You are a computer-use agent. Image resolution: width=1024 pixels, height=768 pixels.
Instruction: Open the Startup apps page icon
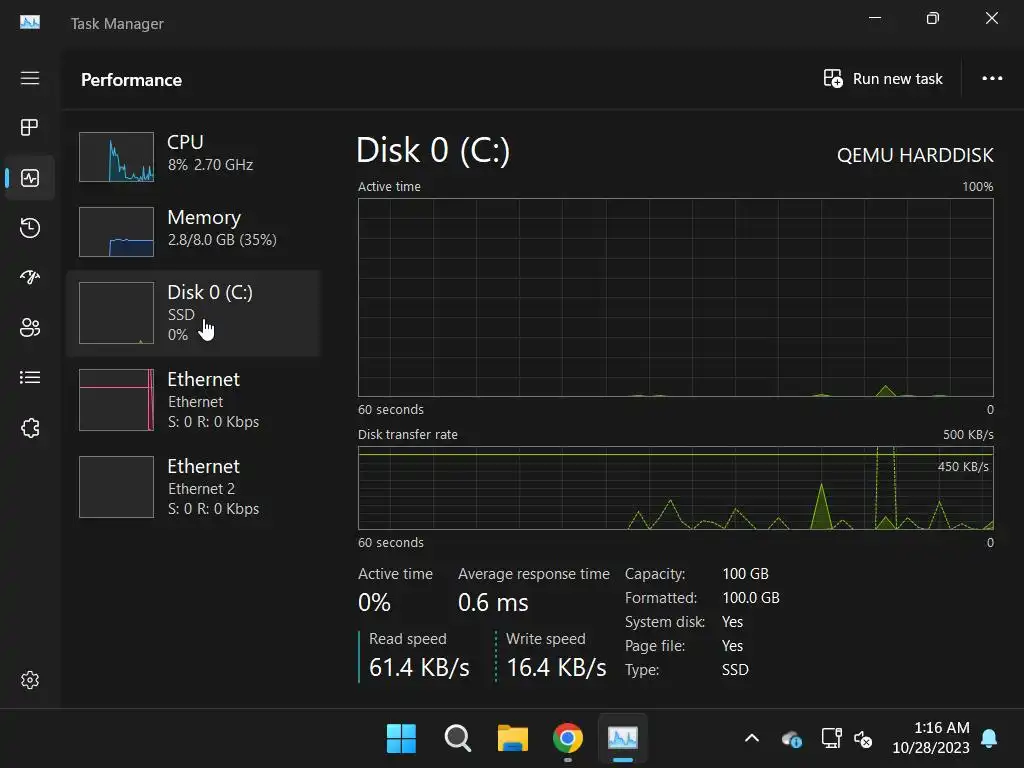coord(30,277)
